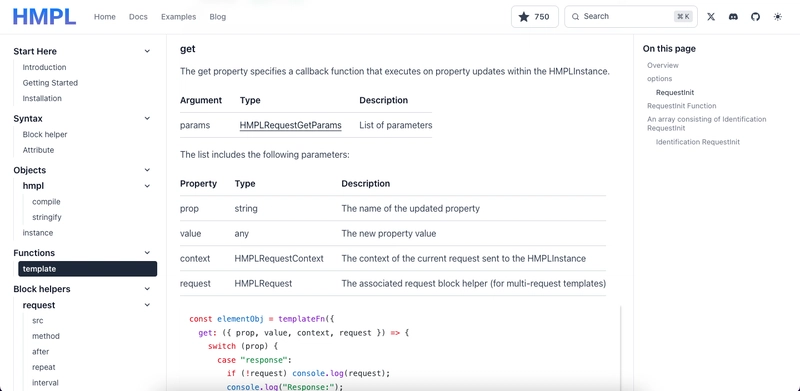Focus the Search input field

pos(631,16)
